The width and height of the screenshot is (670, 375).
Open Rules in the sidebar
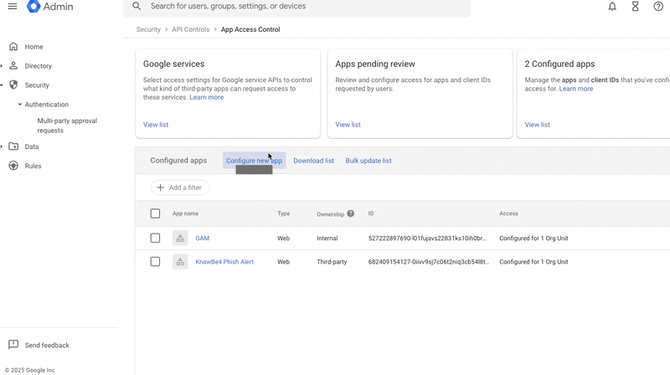coord(33,166)
